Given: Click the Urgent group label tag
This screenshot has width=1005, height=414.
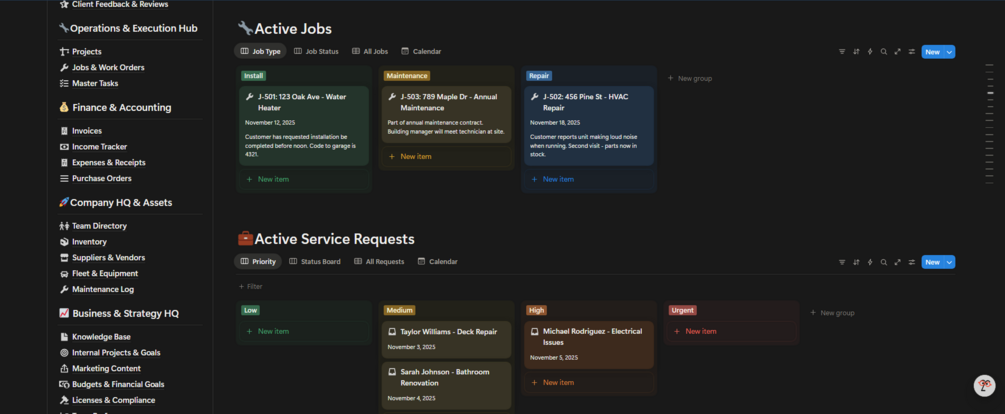Looking at the screenshot, I should tap(683, 310).
